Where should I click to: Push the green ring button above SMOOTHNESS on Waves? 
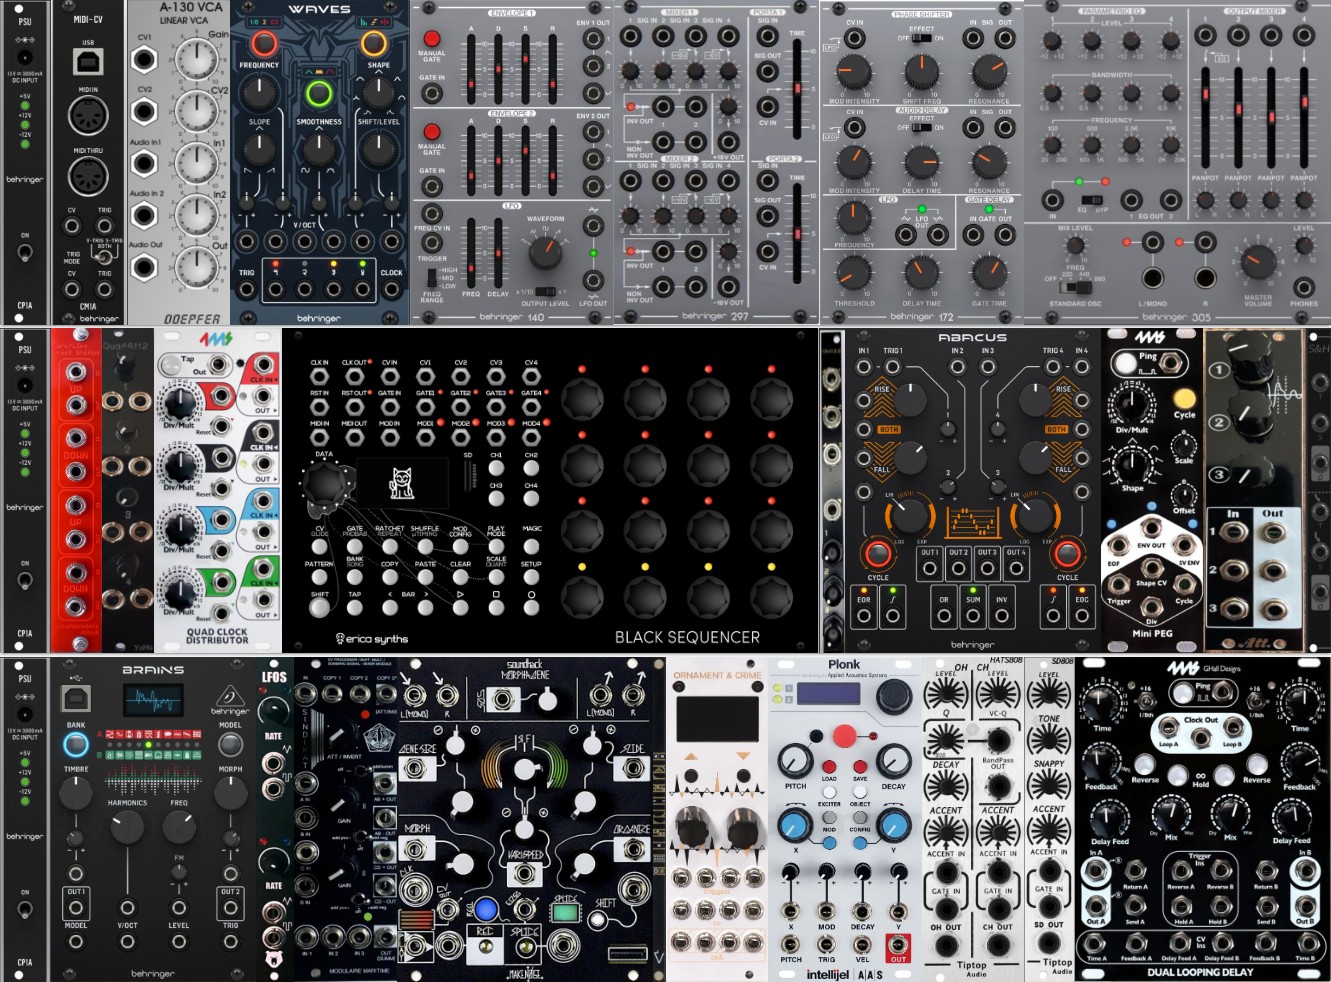pyautogui.click(x=319, y=94)
